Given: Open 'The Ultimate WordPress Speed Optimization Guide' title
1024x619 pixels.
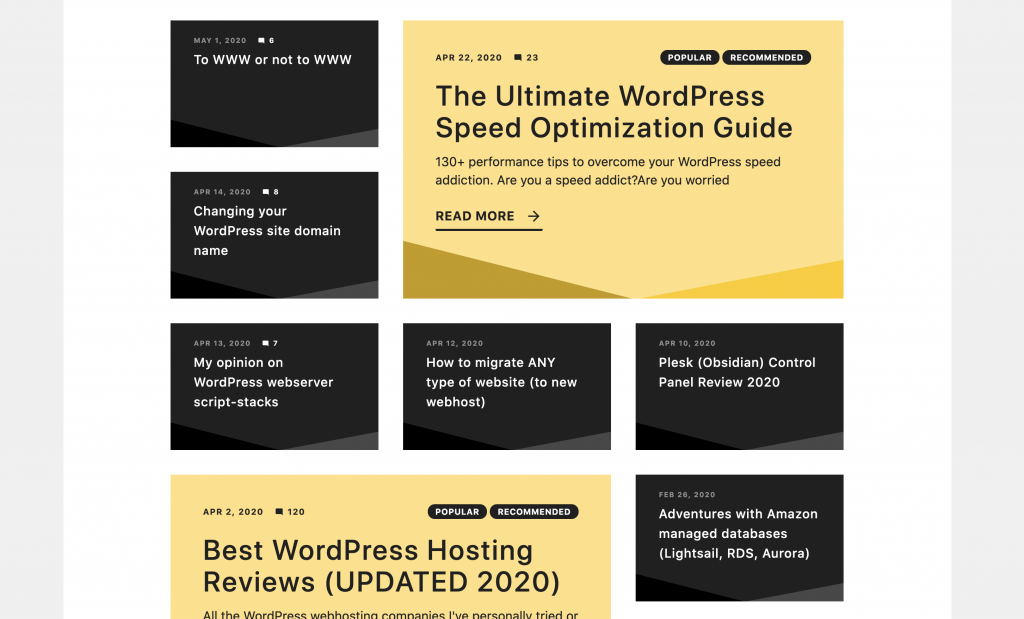Looking at the screenshot, I should 613,112.
